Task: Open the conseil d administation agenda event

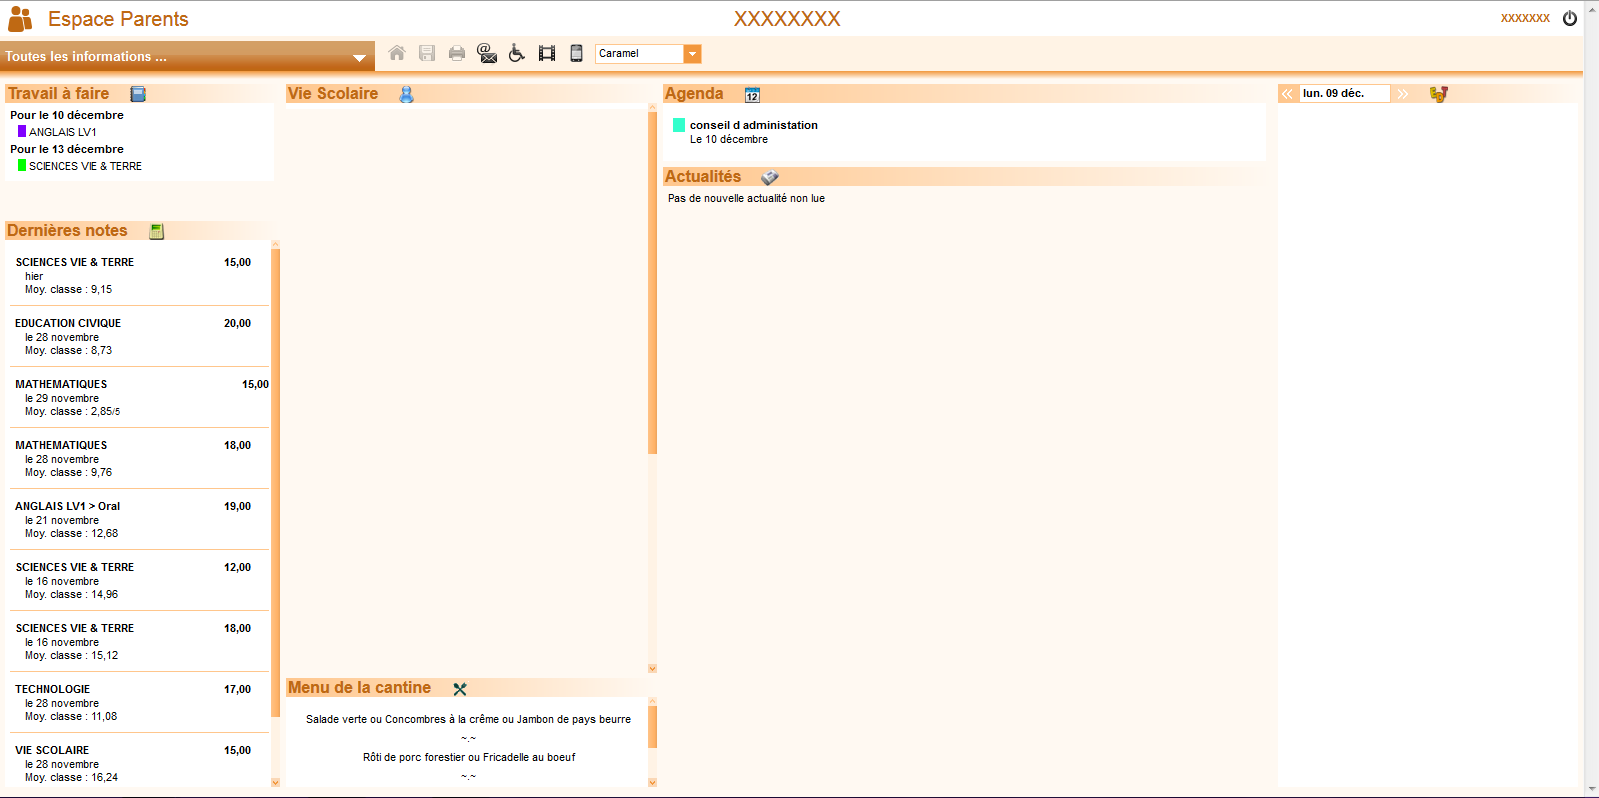Action: pos(753,125)
